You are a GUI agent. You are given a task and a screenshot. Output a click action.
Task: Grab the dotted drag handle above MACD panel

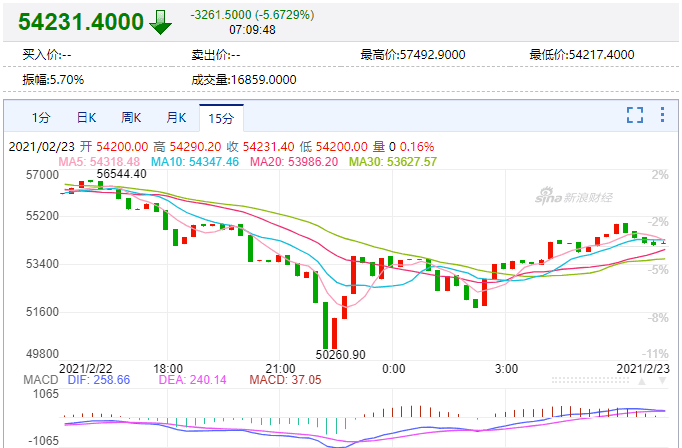pos(590,380)
